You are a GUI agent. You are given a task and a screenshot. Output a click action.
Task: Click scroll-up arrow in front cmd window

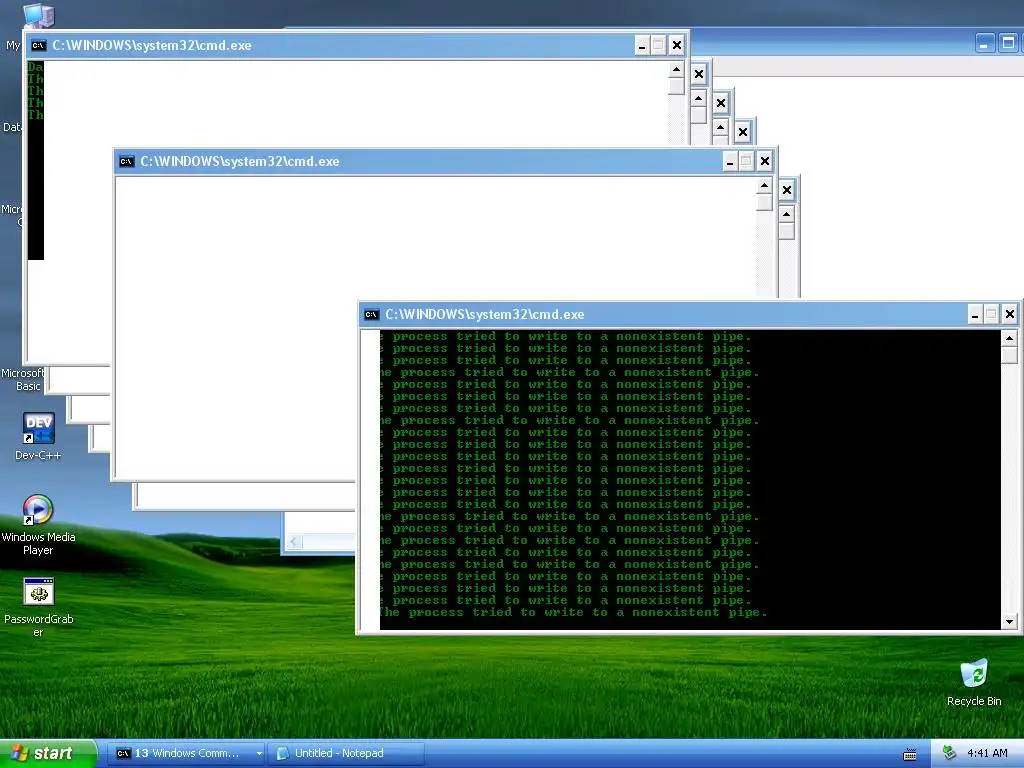[1009, 338]
